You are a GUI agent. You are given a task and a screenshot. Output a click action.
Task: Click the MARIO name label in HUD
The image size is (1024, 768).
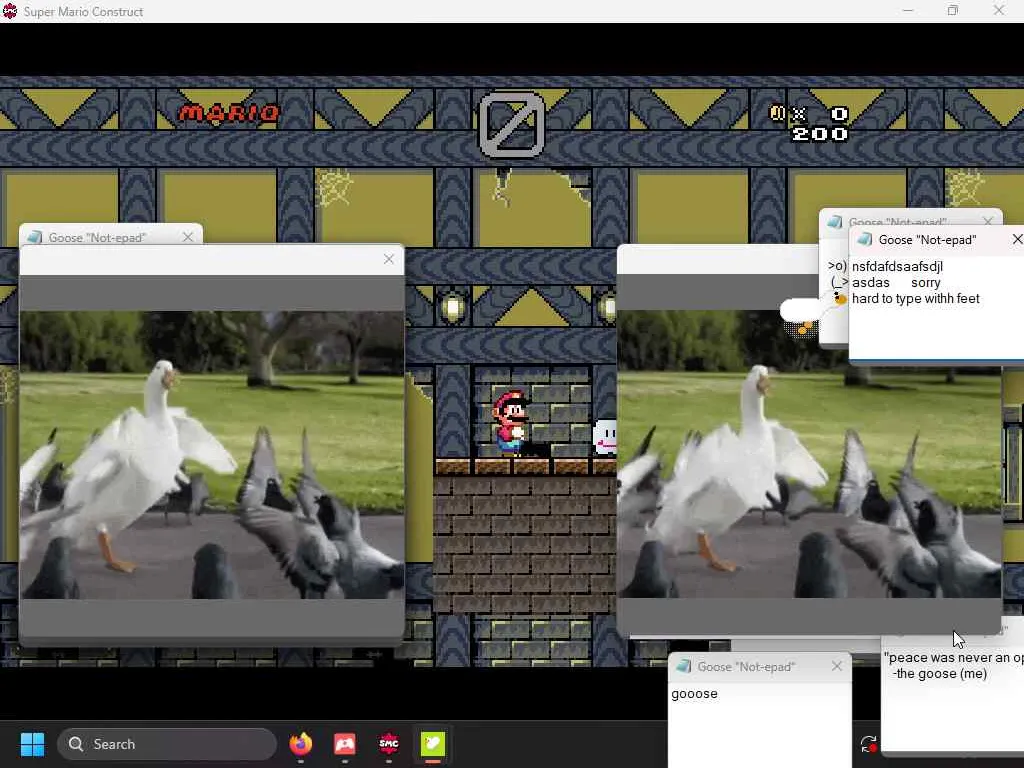[229, 114]
